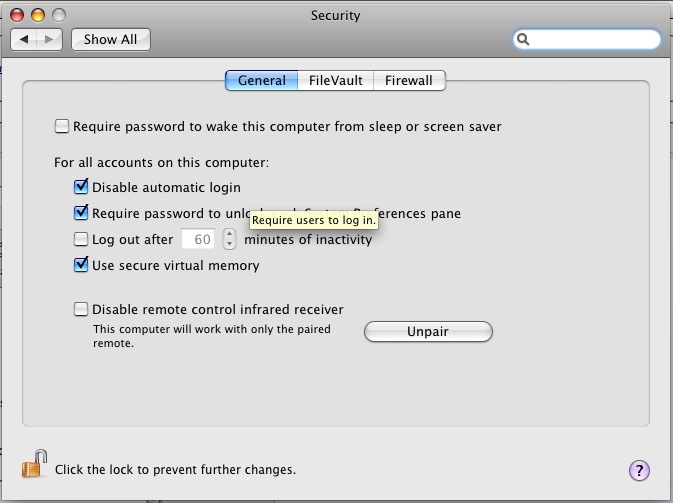Viewport: 673px width, 503px height.
Task: Click the magnifying glass search icon
Action: click(x=523, y=39)
